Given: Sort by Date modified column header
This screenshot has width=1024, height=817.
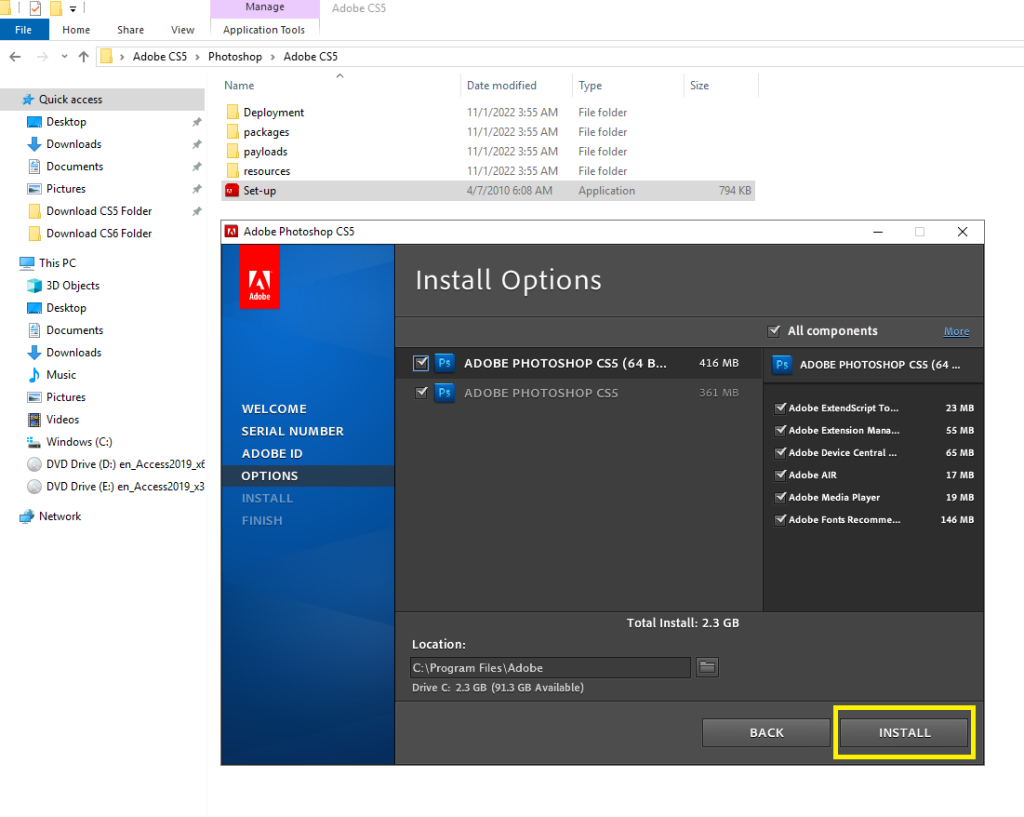Looking at the screenshot, I should click(x=501, y=86).
